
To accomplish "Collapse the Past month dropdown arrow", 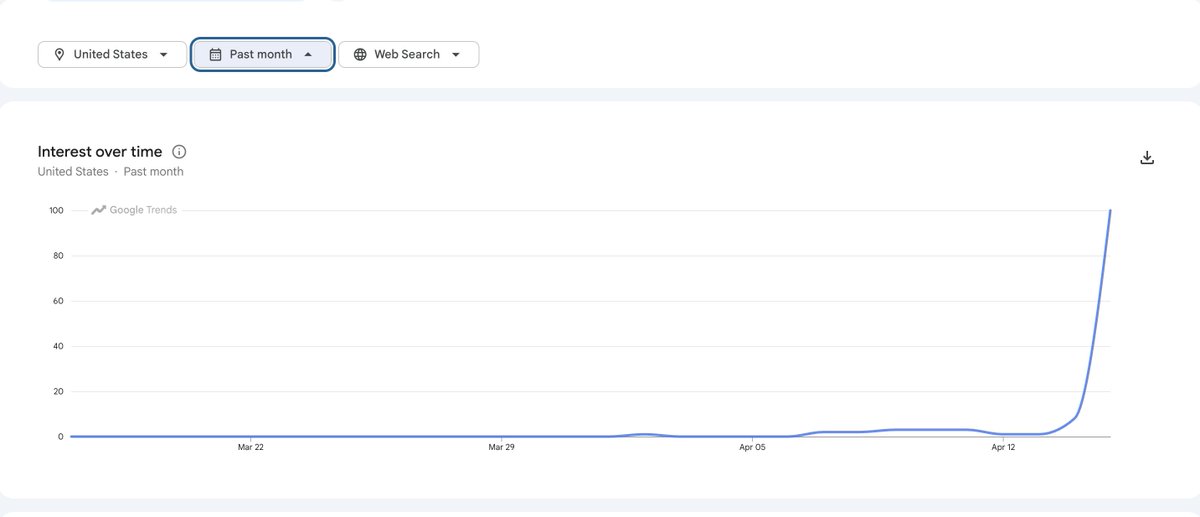I will point(308,55).
